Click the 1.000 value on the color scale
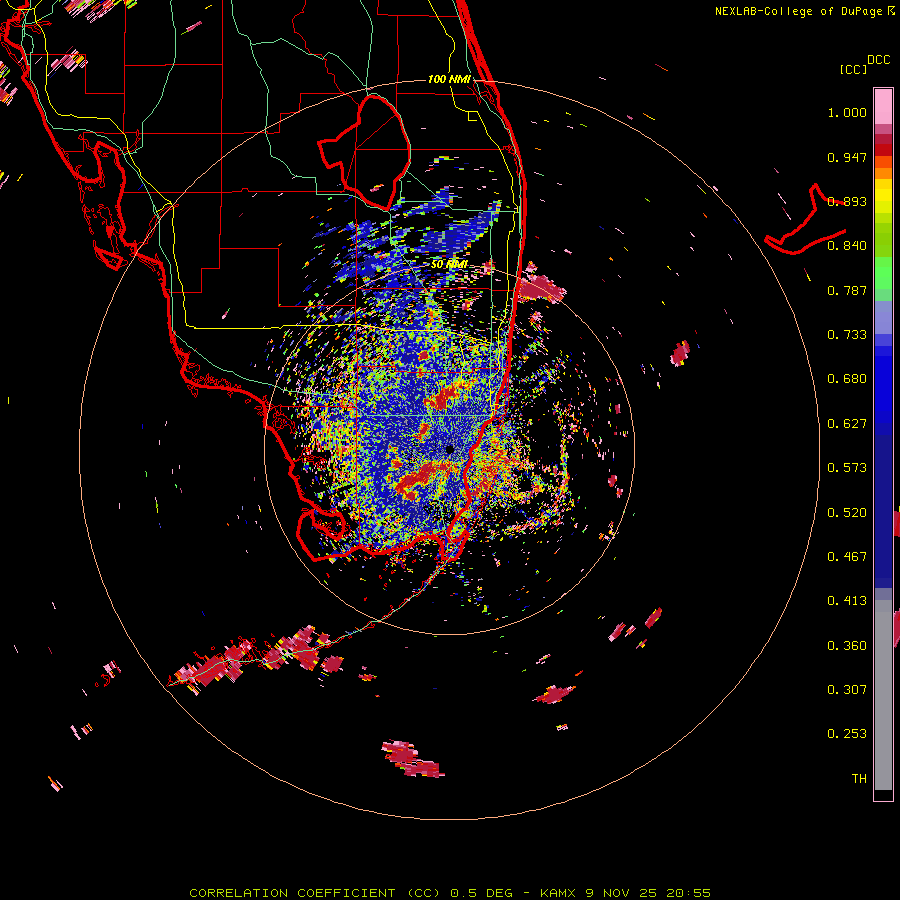The height and width of the screenshot is (900, 900). click(847, 112)
